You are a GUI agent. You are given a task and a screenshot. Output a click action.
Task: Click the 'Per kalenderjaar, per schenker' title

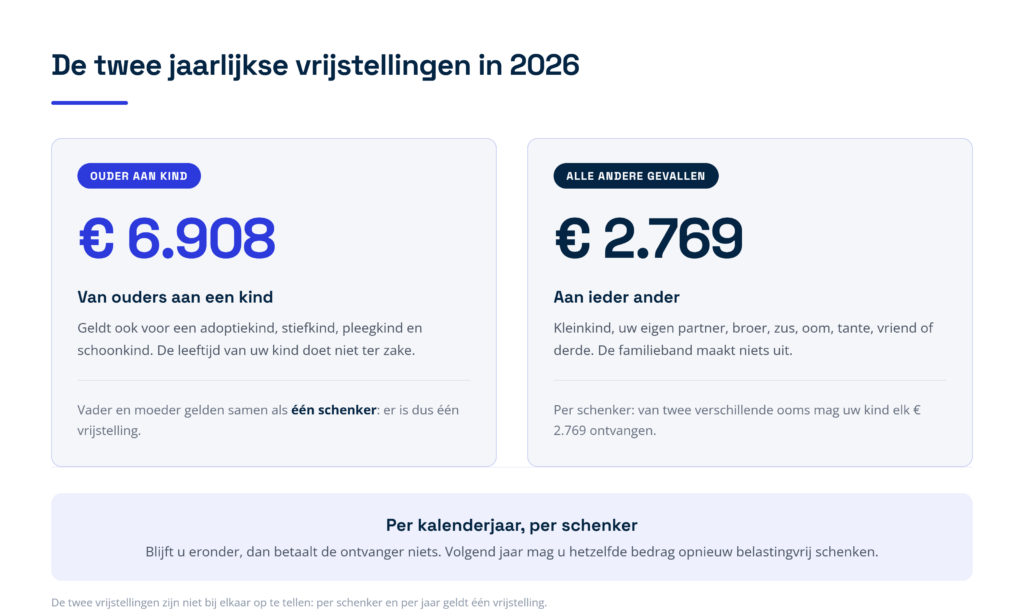click(x=511, y=525)
